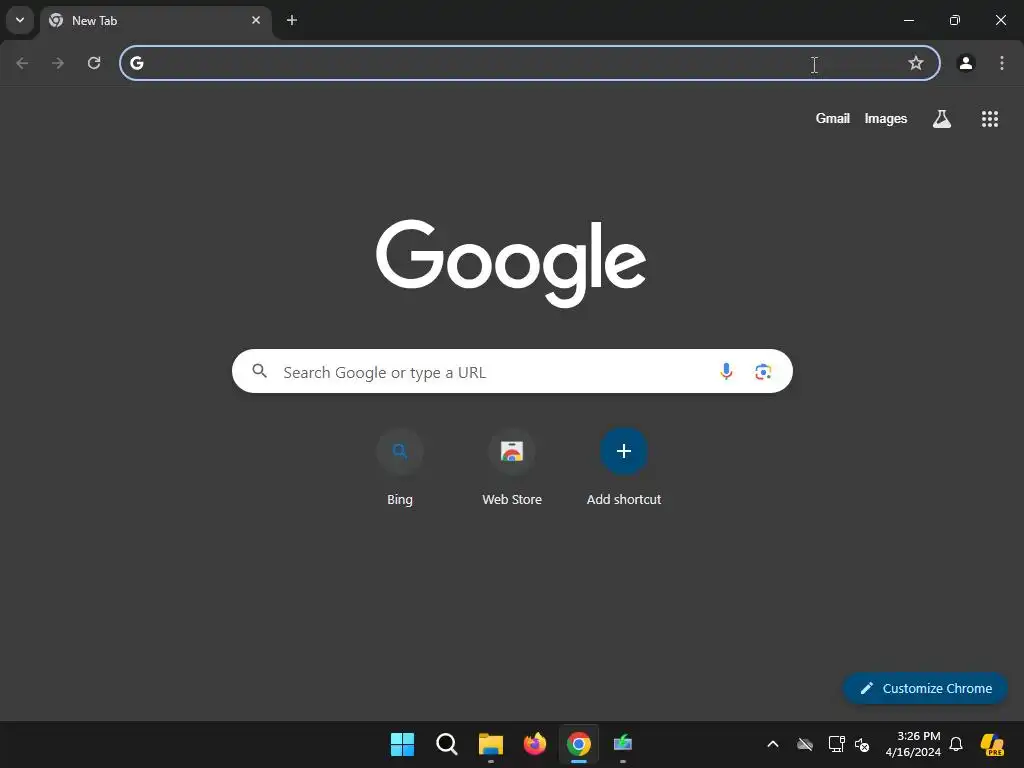Launch Firefox from the taskbar
Screen dimensions: 1024x768
(x=535, y=744)
